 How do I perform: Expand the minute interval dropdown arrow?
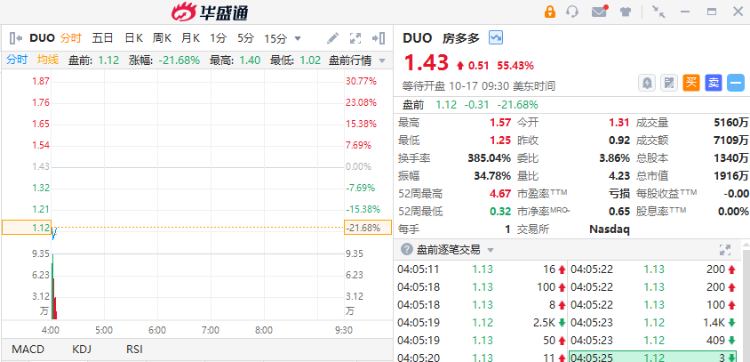298,38
